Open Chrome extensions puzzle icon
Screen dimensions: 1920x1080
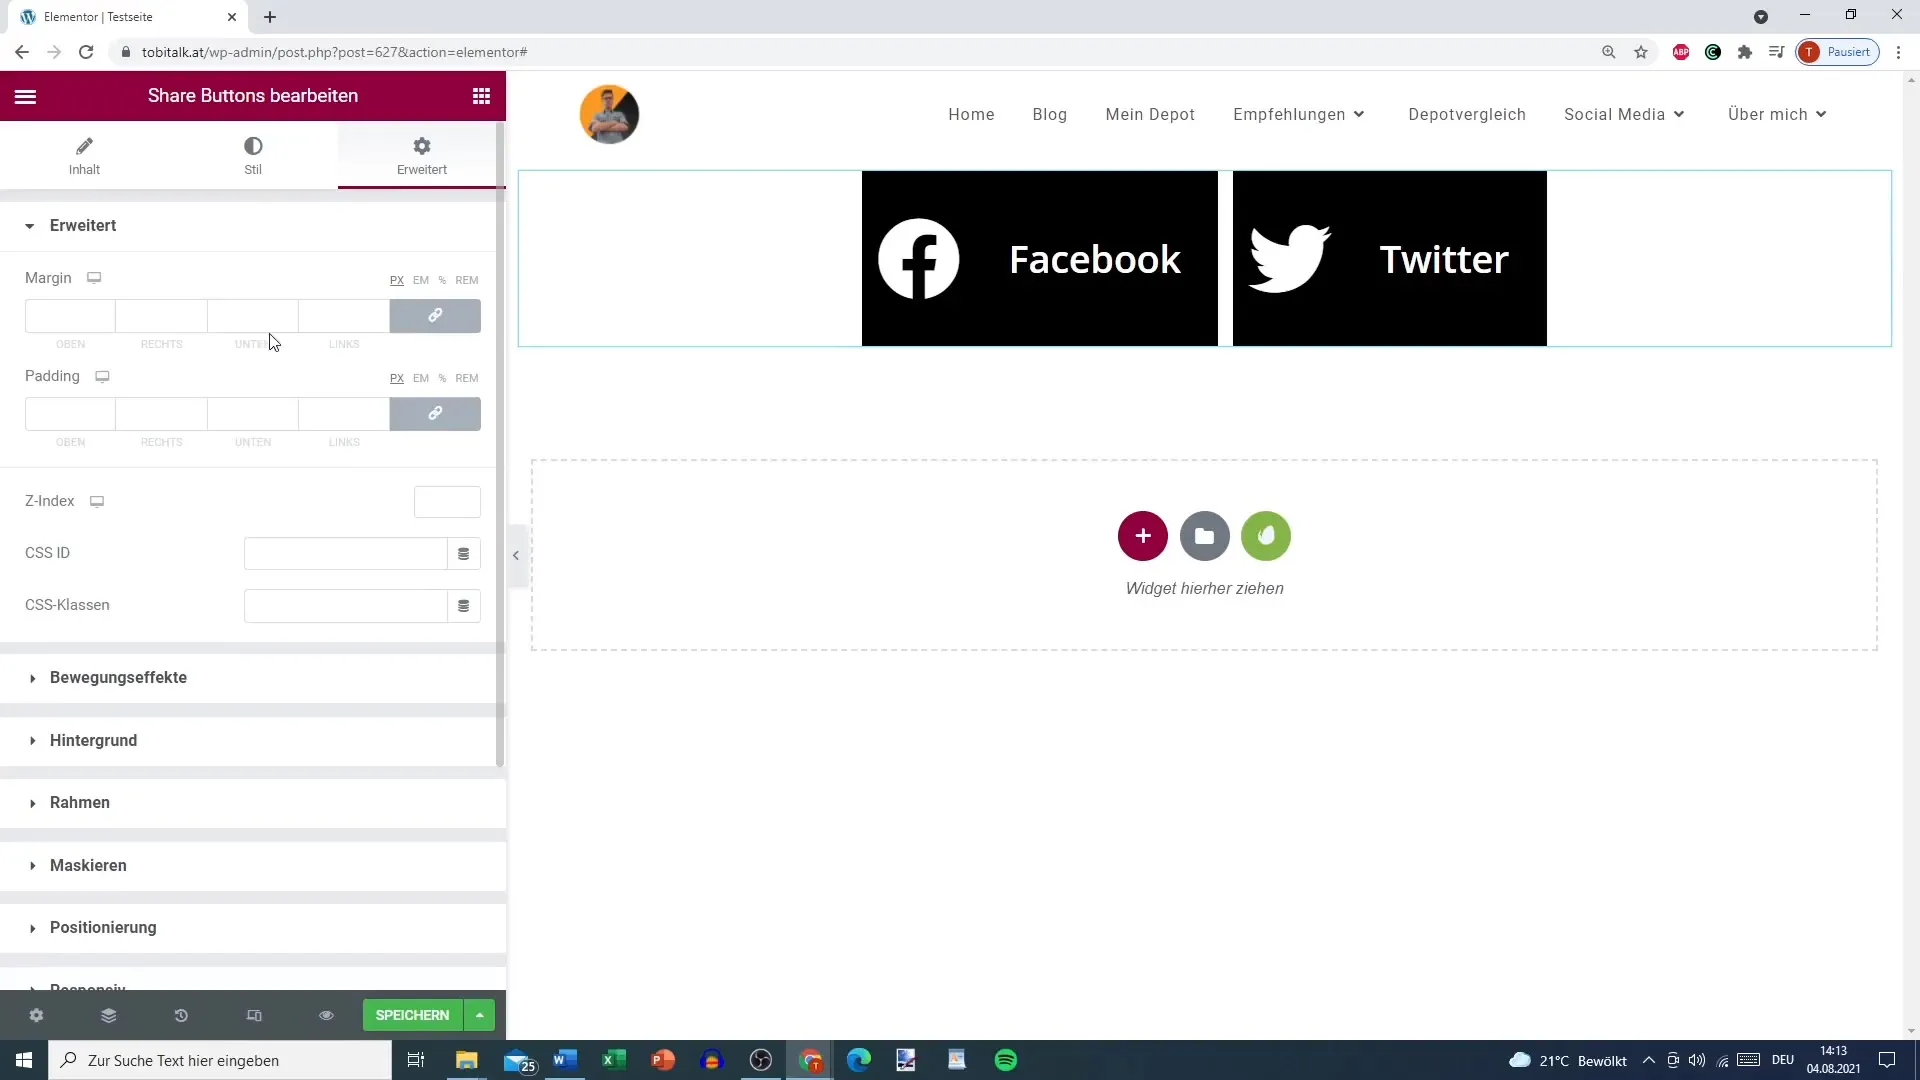1745,52
